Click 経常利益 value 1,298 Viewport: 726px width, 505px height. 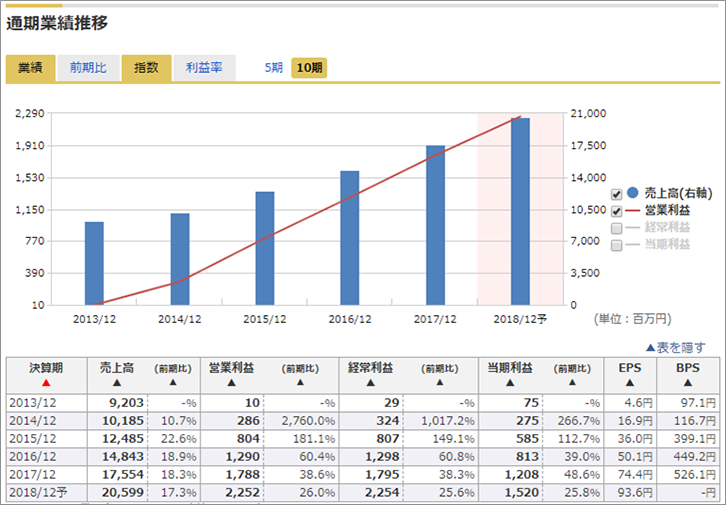[x=382, y=457]
